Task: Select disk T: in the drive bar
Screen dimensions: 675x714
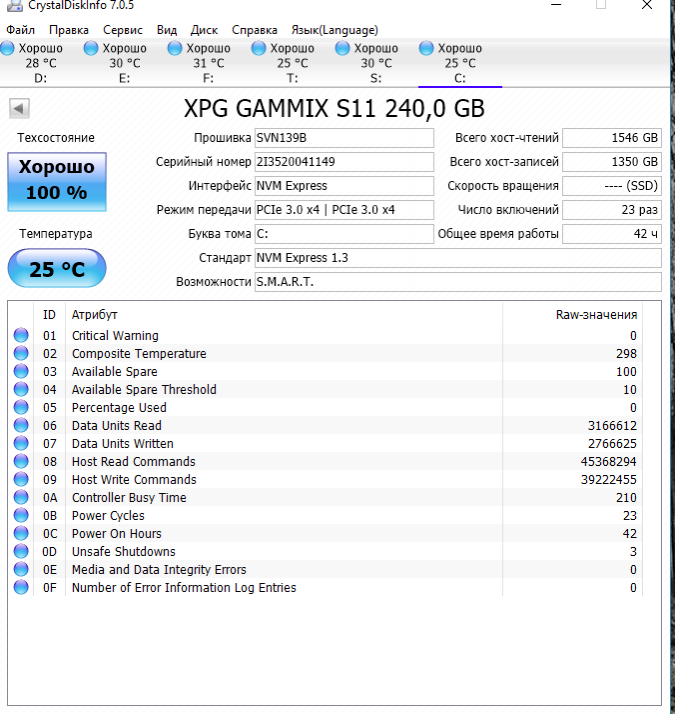Action: (x=284, y=63)
